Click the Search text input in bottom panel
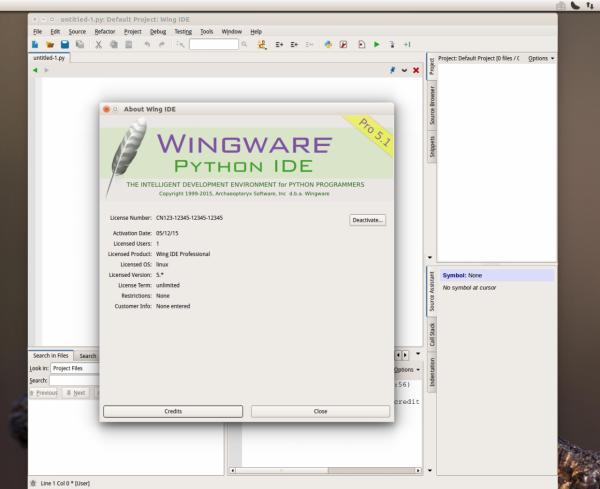Image resolution: width=600 pixels, height=489 pixels. 75,381
